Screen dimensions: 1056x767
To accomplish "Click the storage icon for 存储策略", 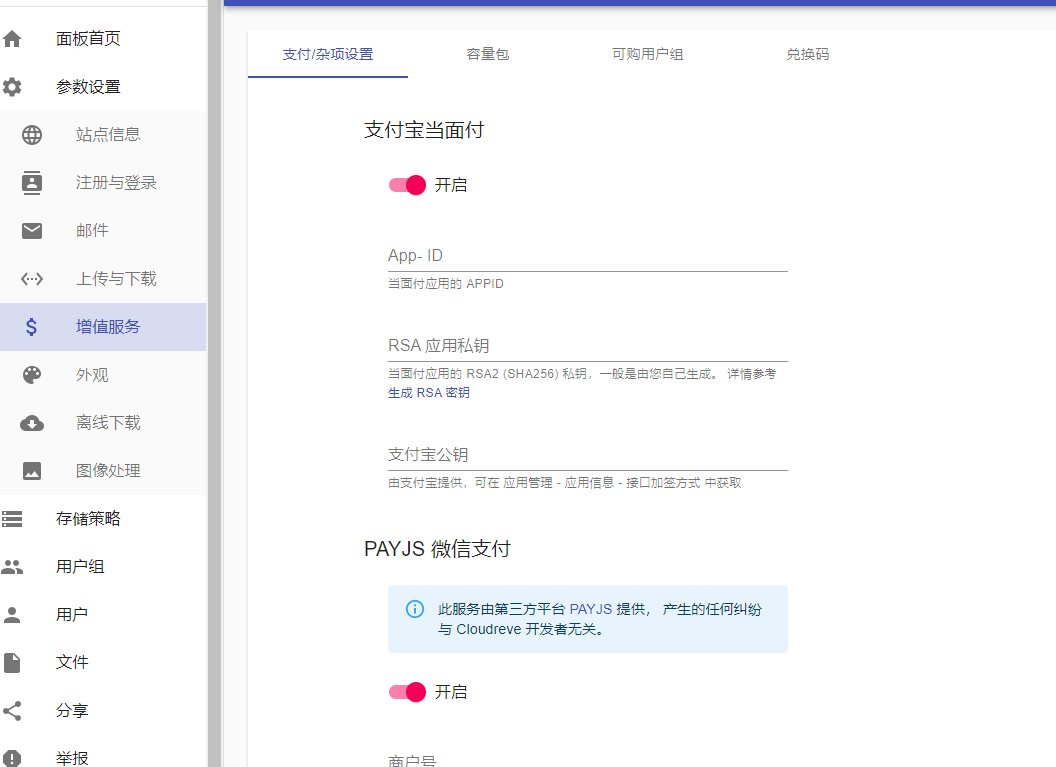I will (x=12, y=519).
